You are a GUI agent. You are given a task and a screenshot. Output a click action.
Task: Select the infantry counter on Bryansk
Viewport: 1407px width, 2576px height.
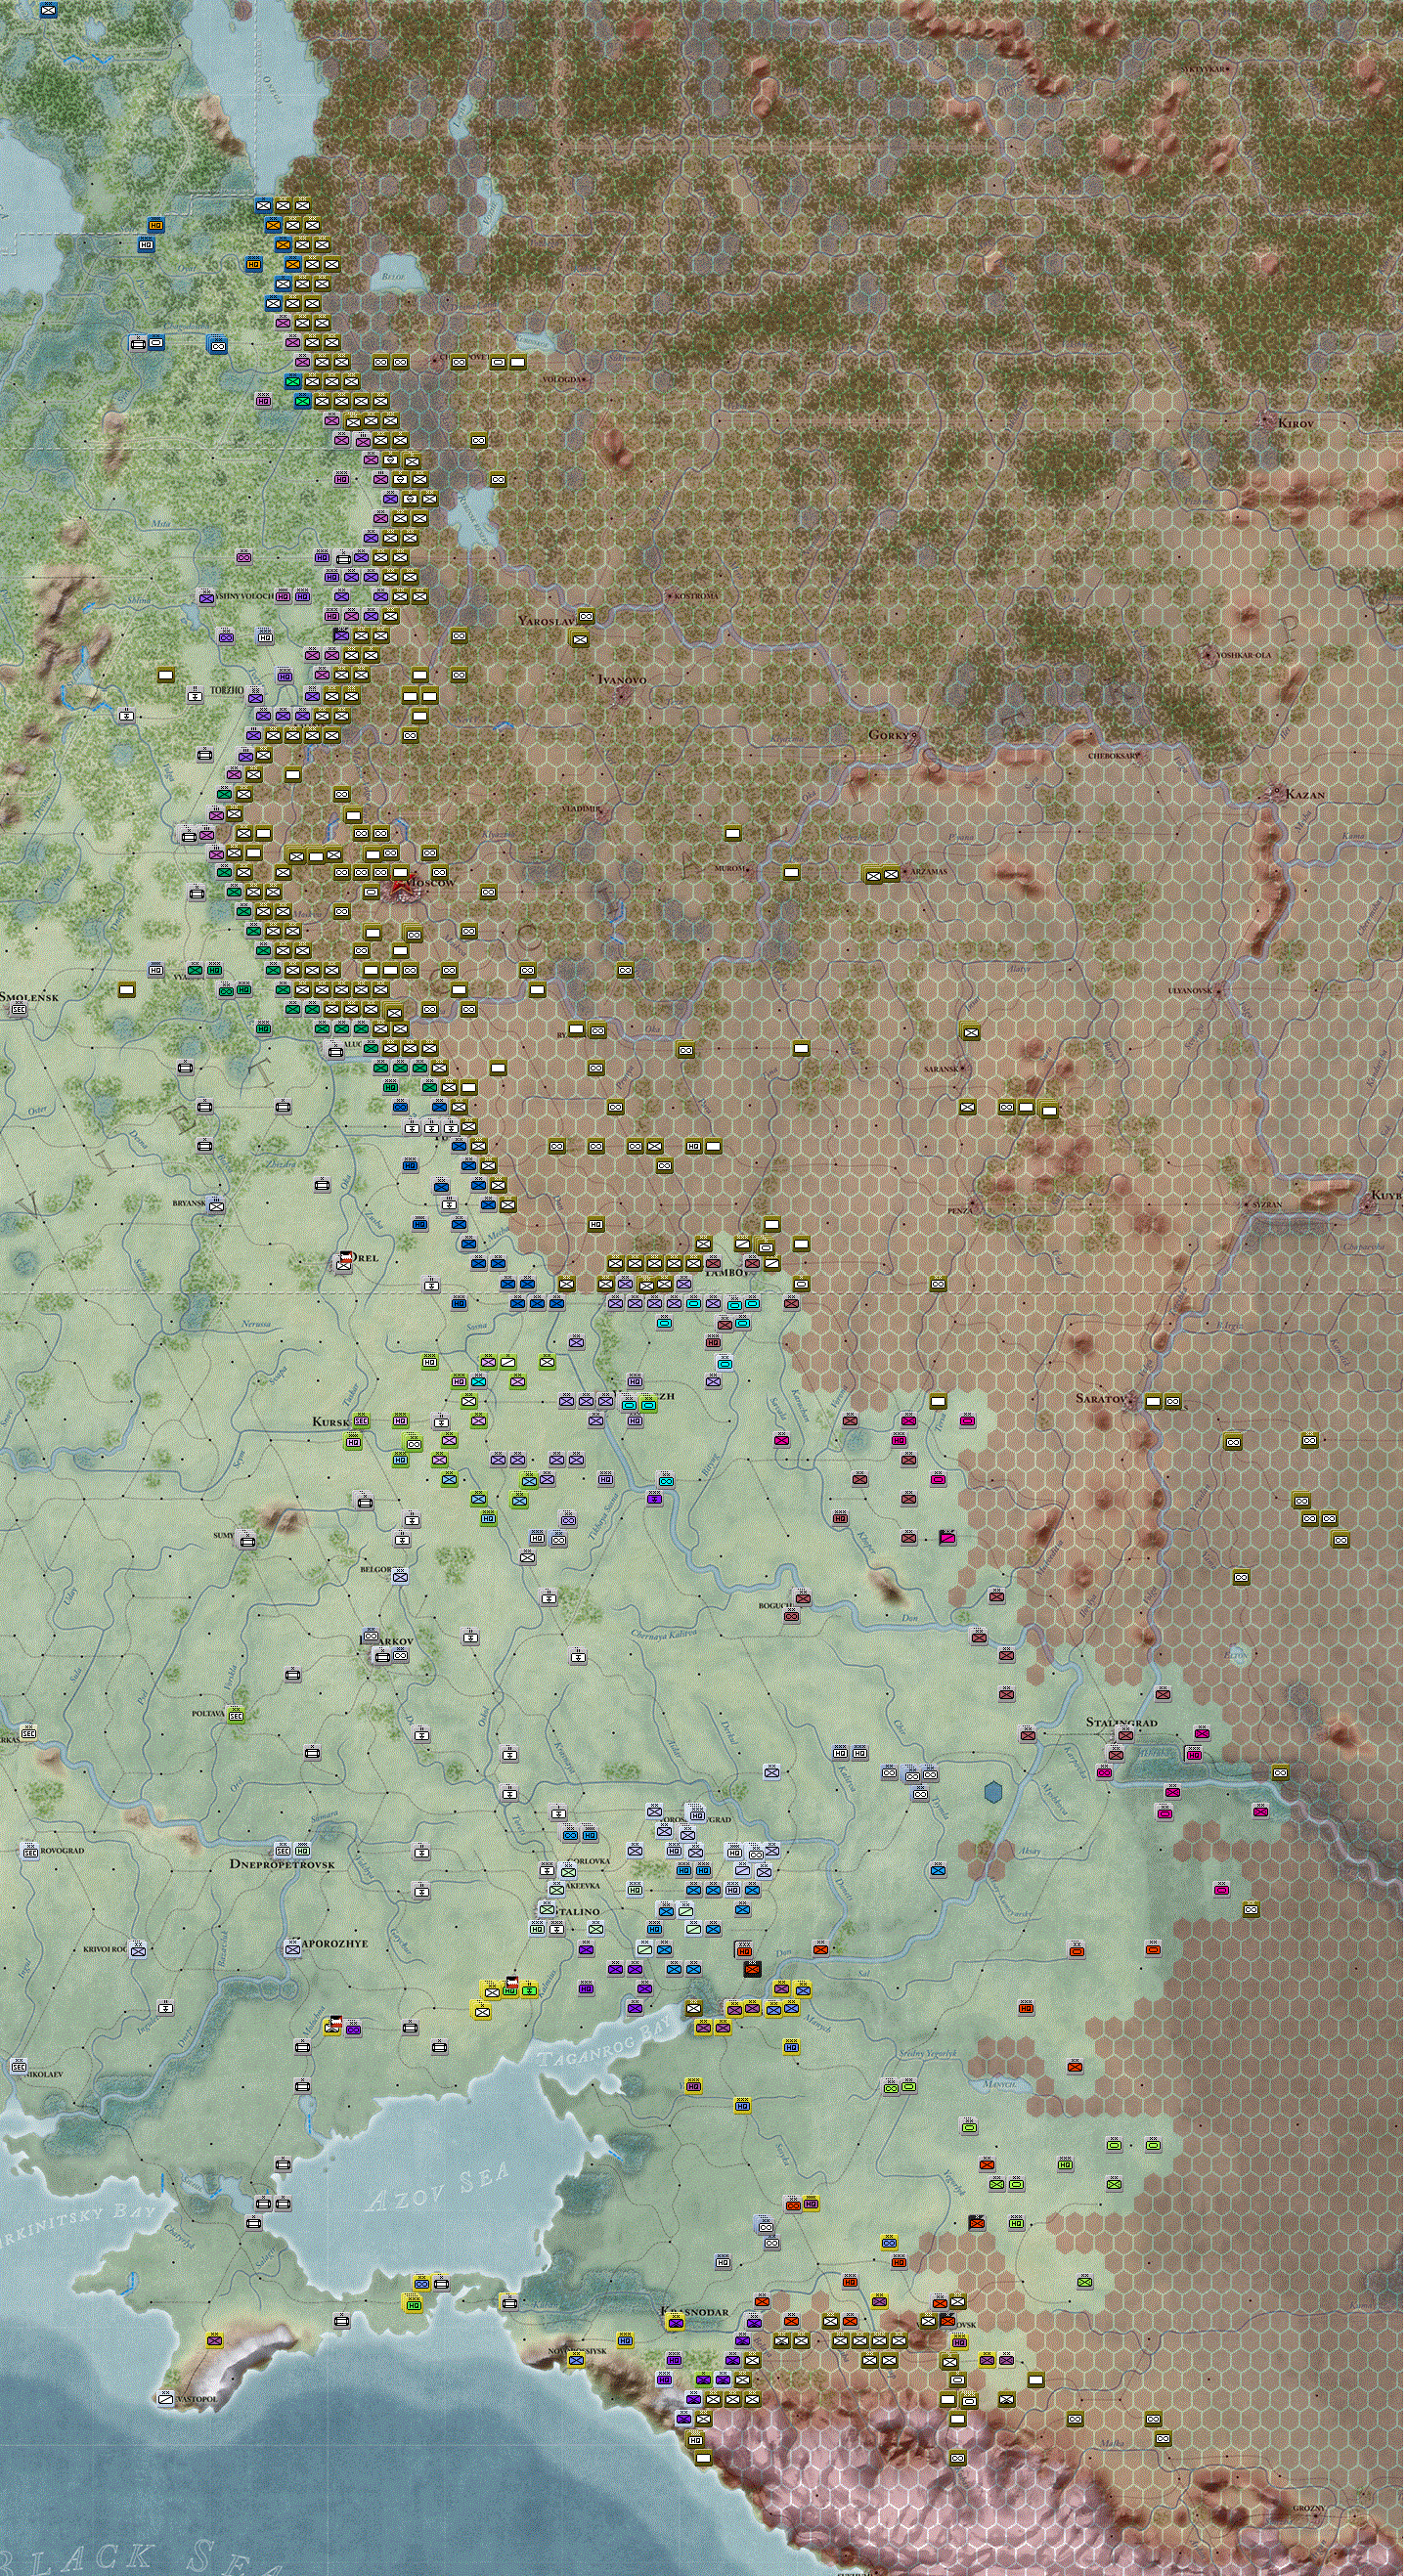pyautogui.click(x=217, y=1207)
